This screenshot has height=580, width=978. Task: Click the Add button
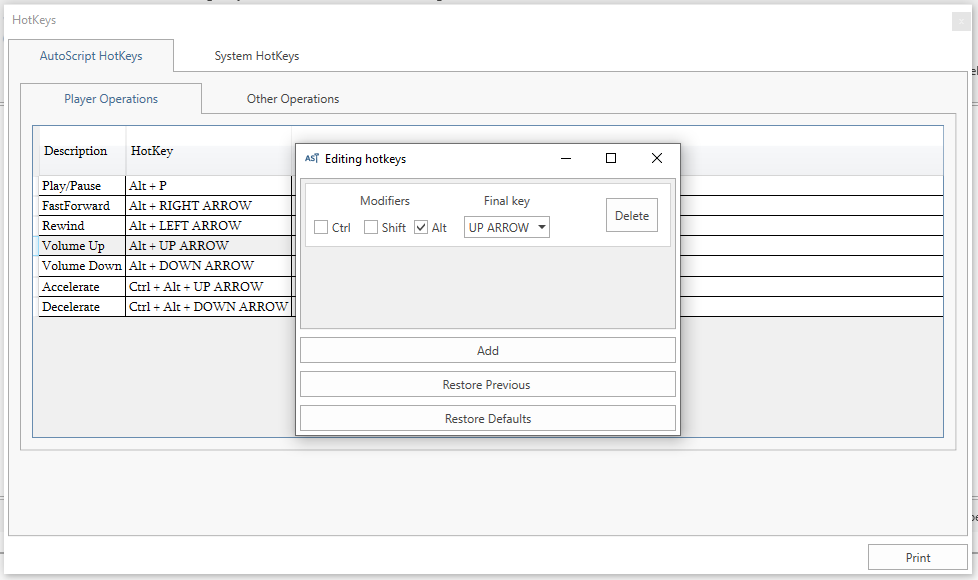pos(488,350)
